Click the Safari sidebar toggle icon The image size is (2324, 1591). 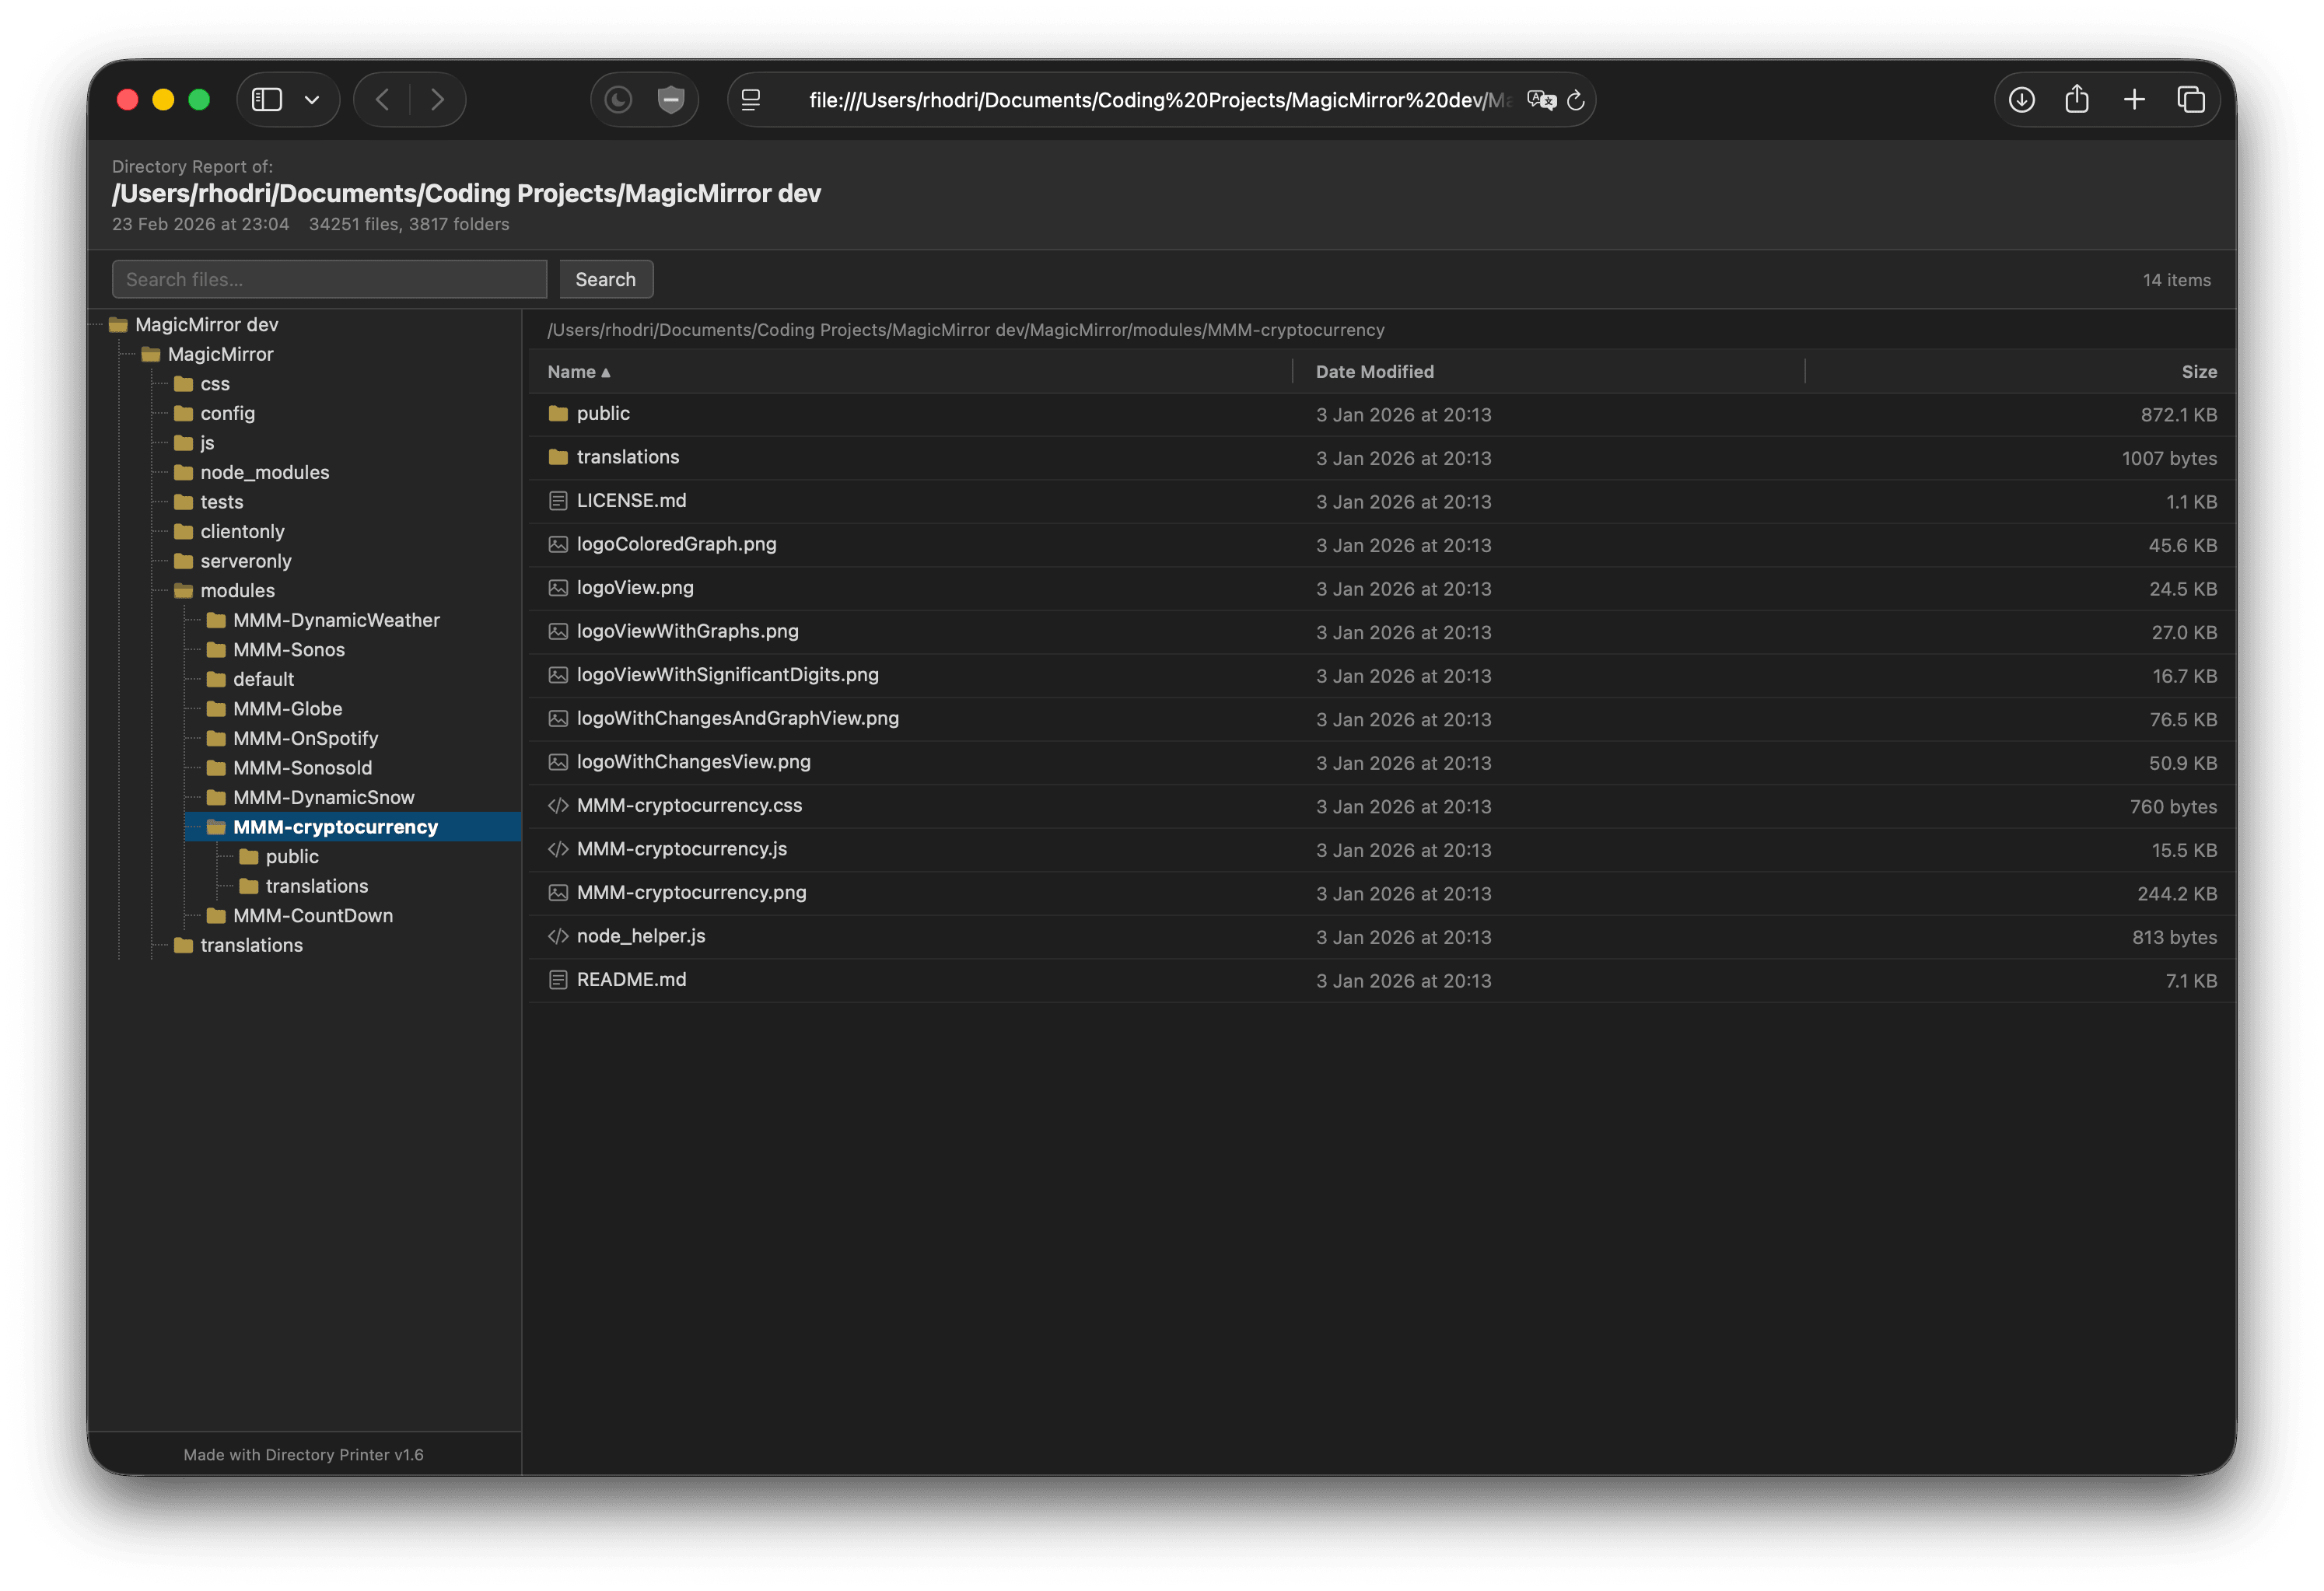(x=267, y=100)
